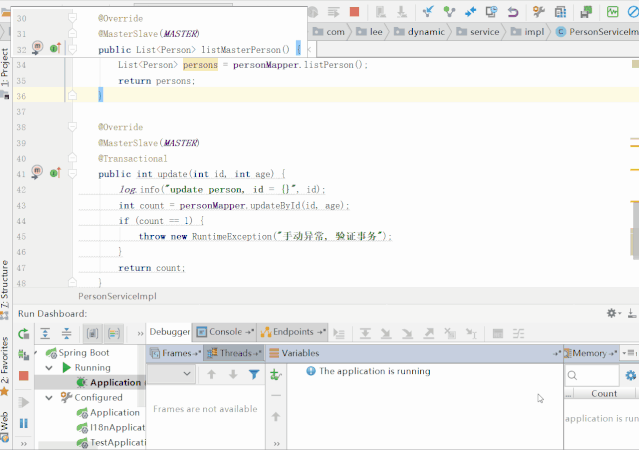Click the Memory search input field
Viewport: 639px width, 450px height.
click(592, 375)
